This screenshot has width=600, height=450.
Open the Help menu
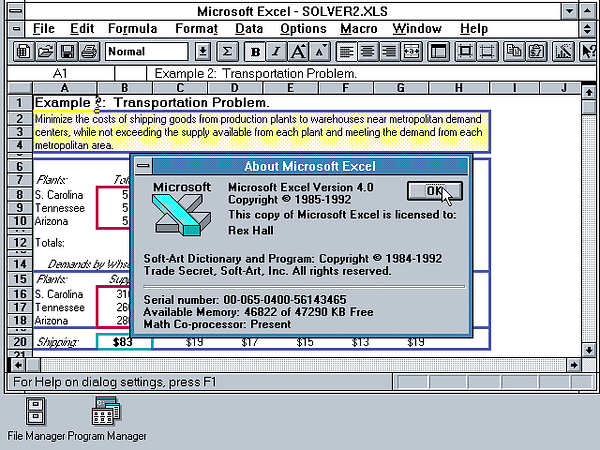point(474,29)
